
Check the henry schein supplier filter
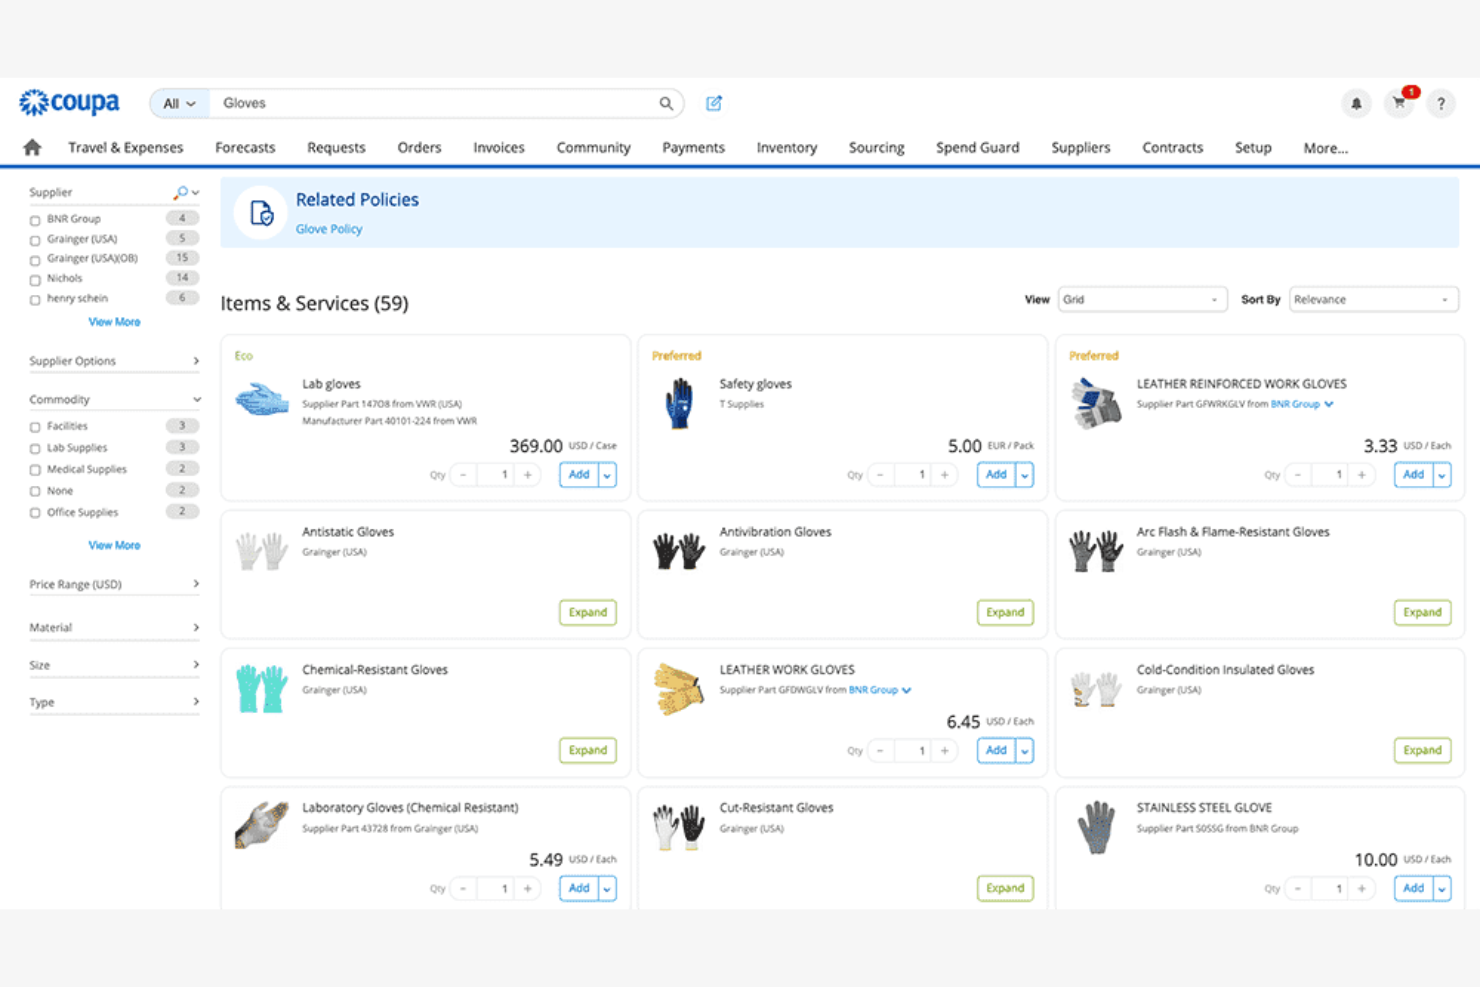(x=35, y=300)
